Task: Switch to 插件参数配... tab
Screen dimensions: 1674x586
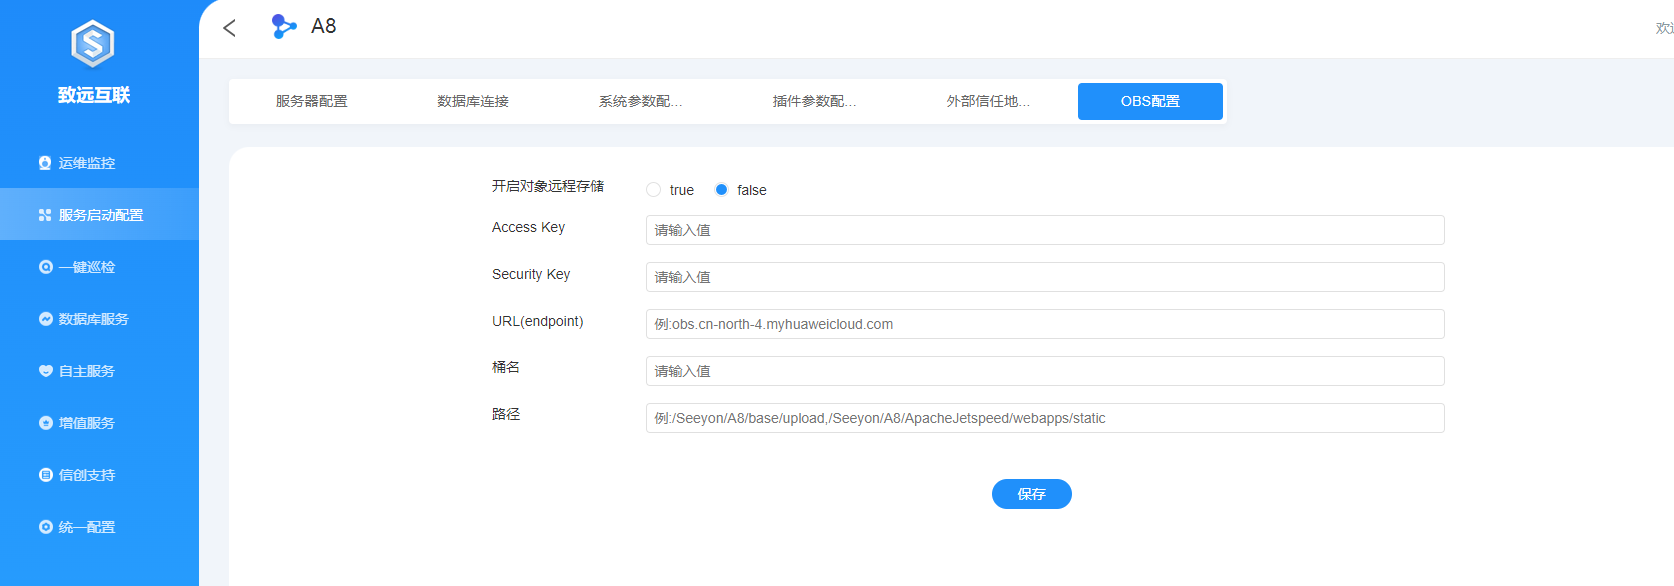Action: pos(814,101)
